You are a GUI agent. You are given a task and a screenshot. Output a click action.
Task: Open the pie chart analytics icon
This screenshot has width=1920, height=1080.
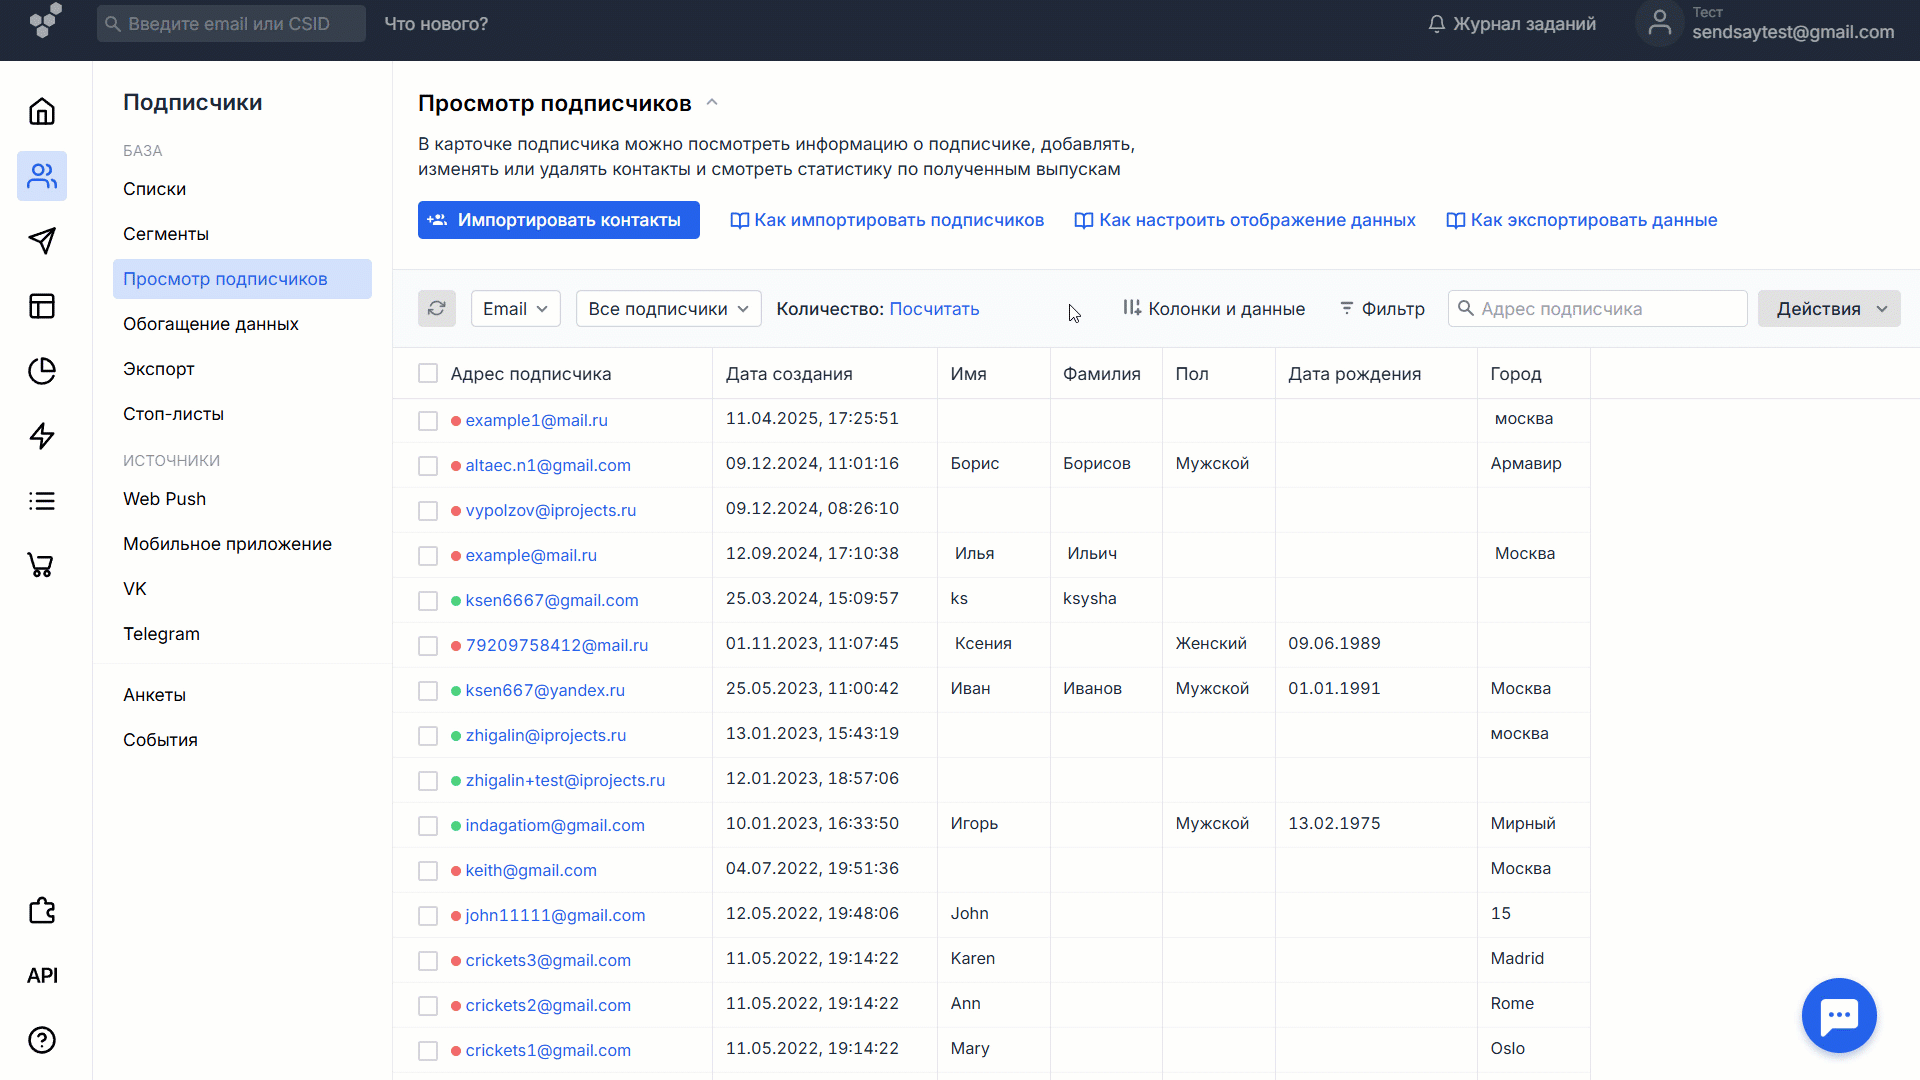(42, 371)
